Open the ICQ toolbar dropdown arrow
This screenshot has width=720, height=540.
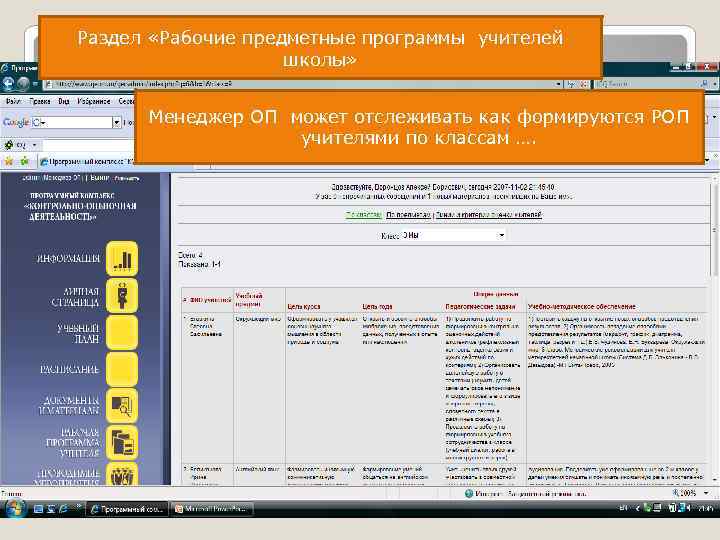coord(34,145)
